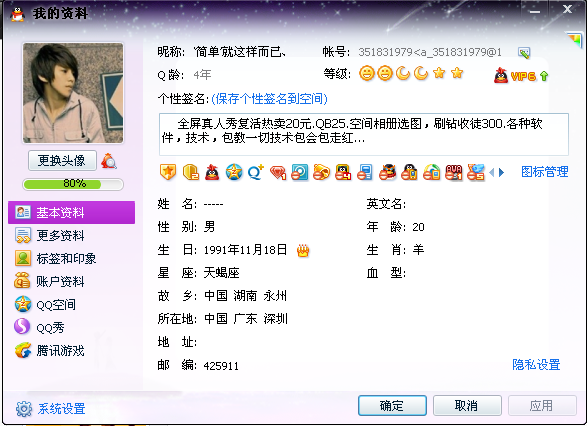The image size is (587, 426).
Task: Click the nickname field 简单就这样而已
Action: tap(240, 52)
